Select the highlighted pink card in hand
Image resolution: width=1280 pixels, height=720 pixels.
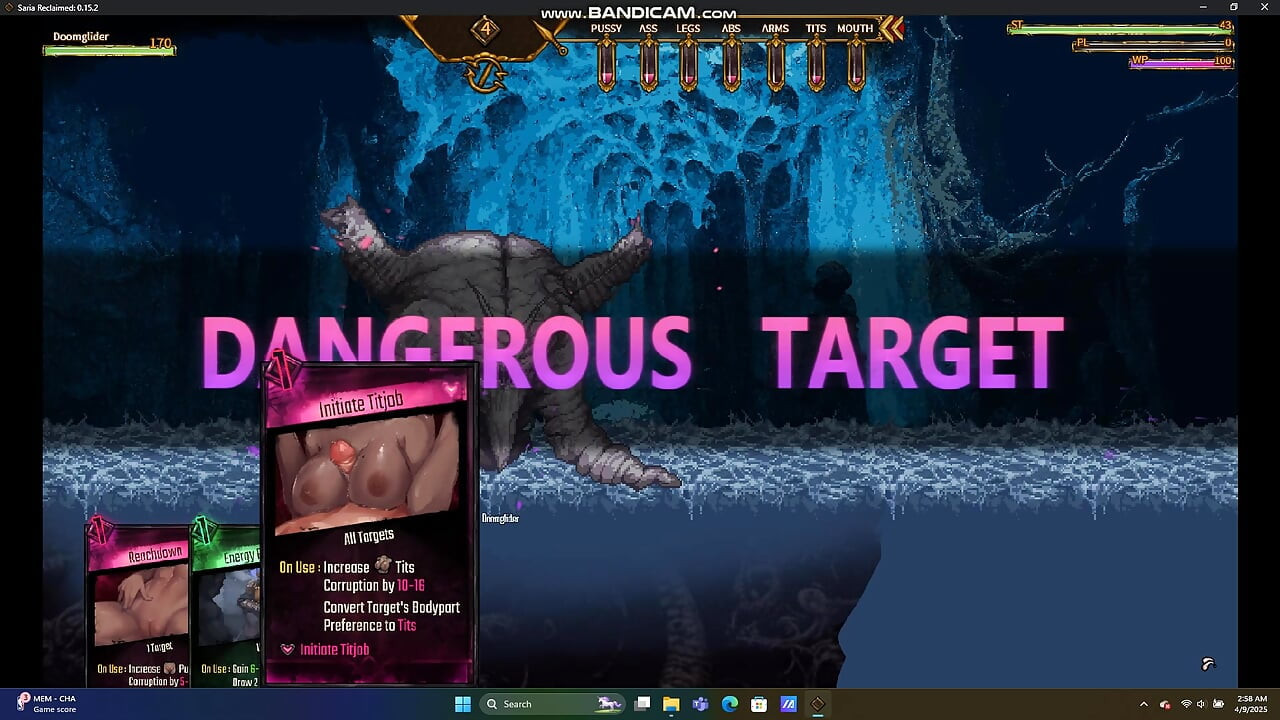(368, 525)
